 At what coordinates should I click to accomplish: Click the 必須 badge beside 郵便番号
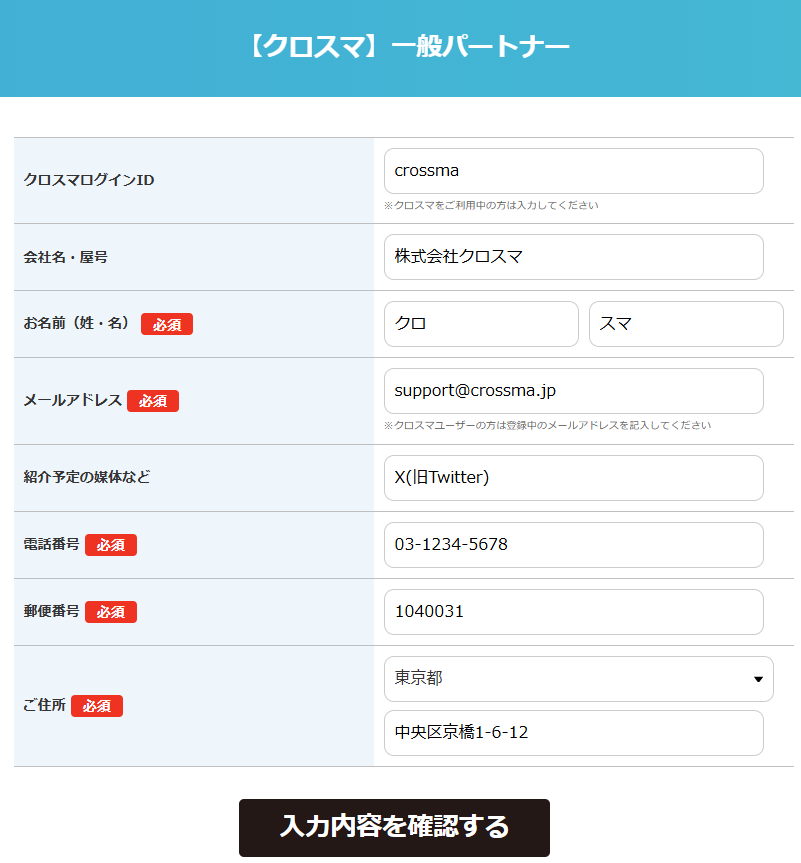(110, 612)
